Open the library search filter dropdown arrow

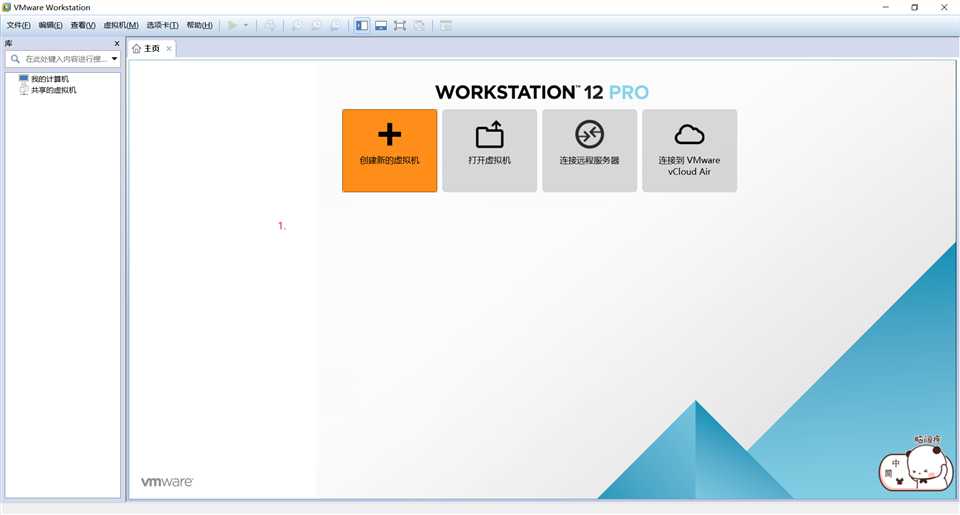(114, 59)
